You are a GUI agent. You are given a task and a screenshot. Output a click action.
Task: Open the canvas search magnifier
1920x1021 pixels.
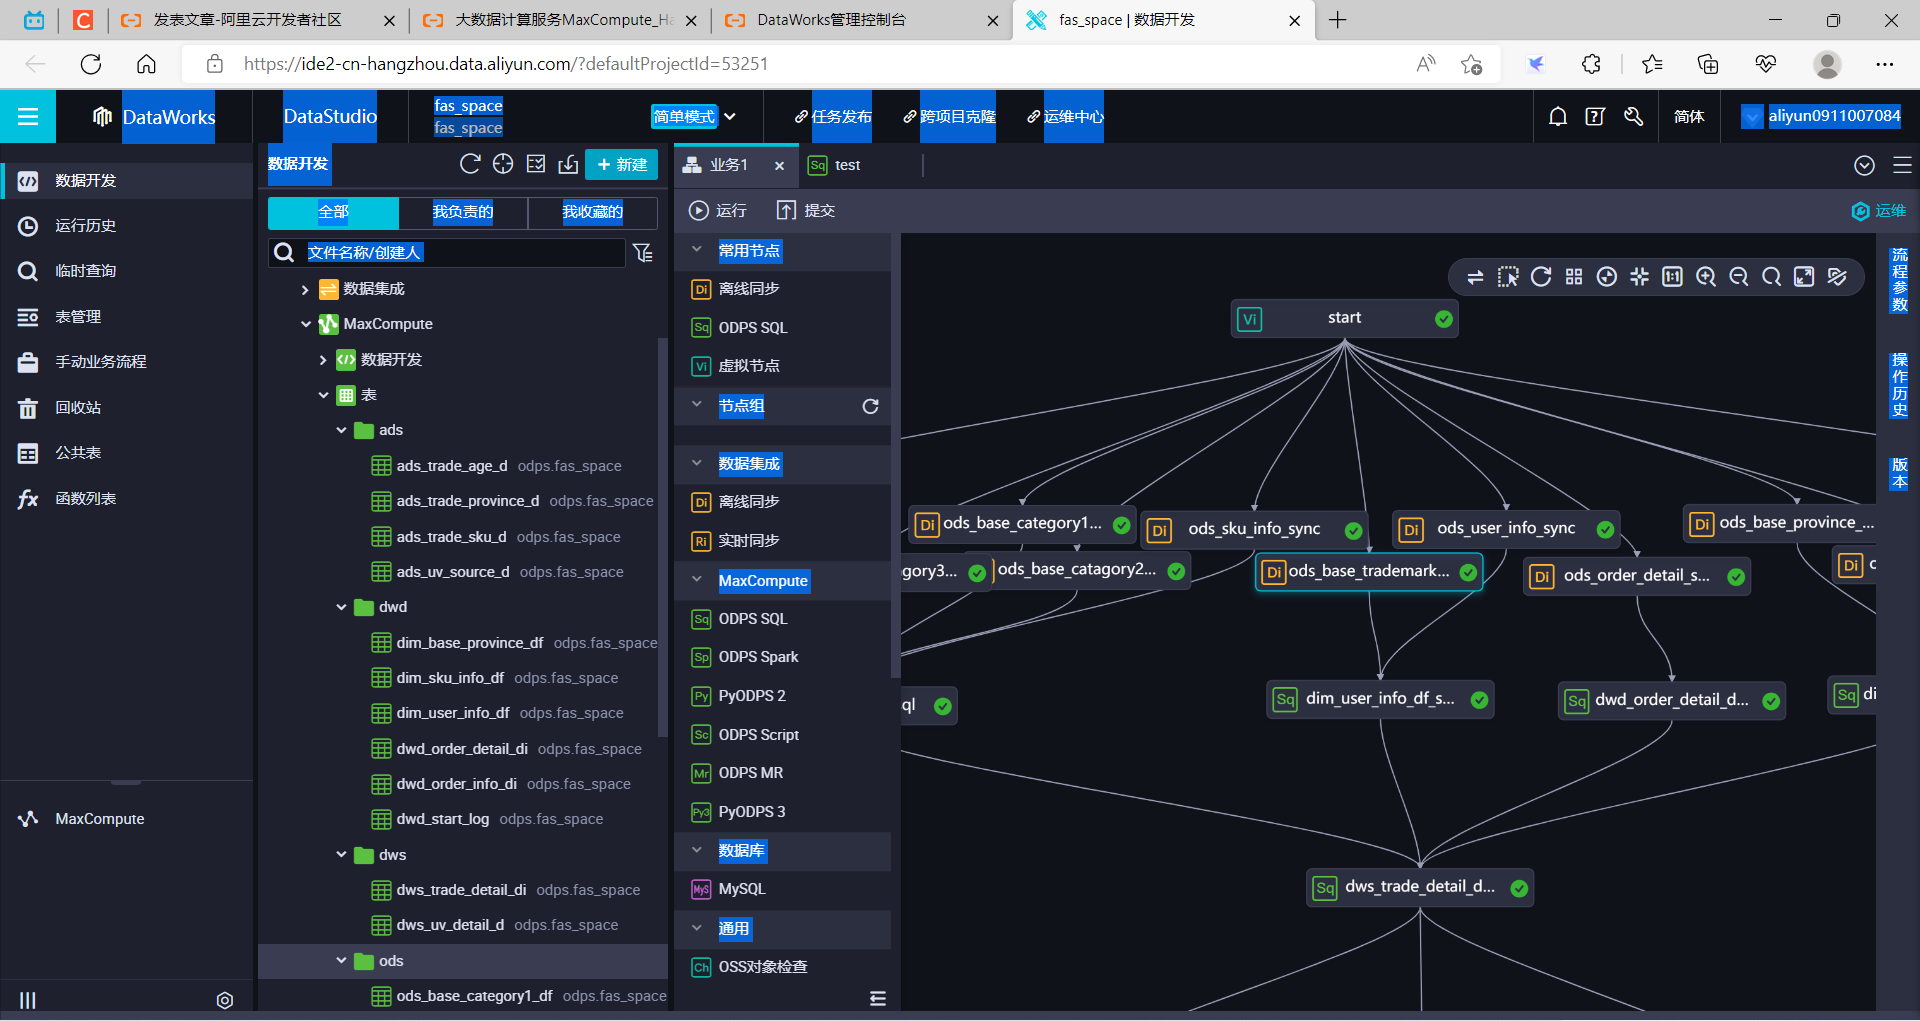click(x=1771, y=277)
